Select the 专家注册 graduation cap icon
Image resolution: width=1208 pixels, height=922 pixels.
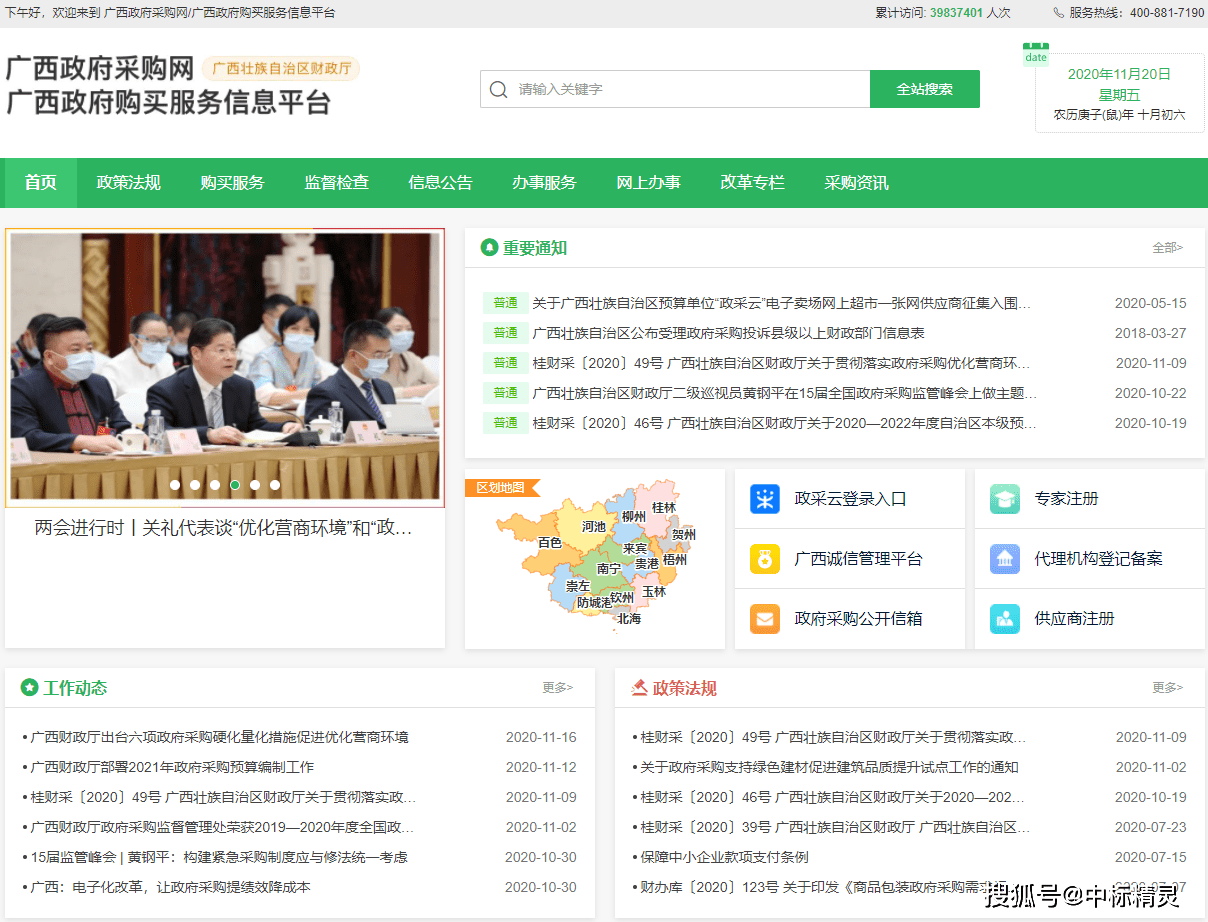[x=1005, y=499]
